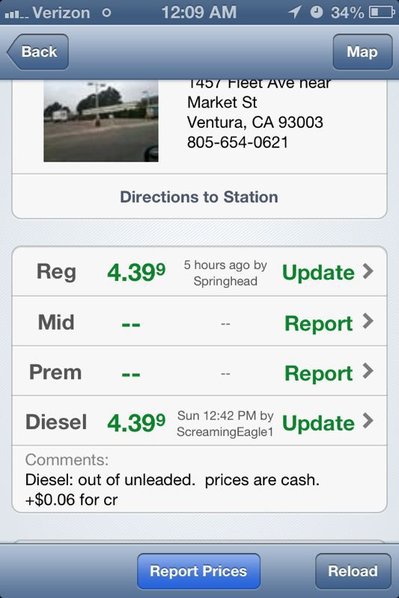
Task: Open the Map view
Action: (x=362, y=52)
